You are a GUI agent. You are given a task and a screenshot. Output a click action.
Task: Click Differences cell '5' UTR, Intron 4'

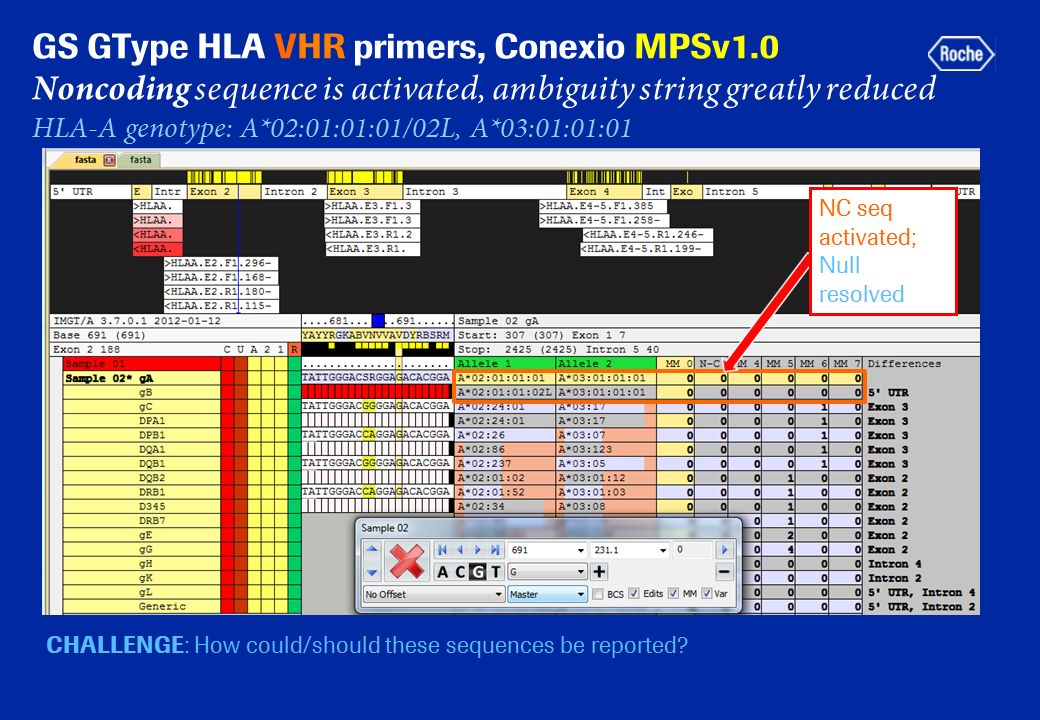[921, 592]
